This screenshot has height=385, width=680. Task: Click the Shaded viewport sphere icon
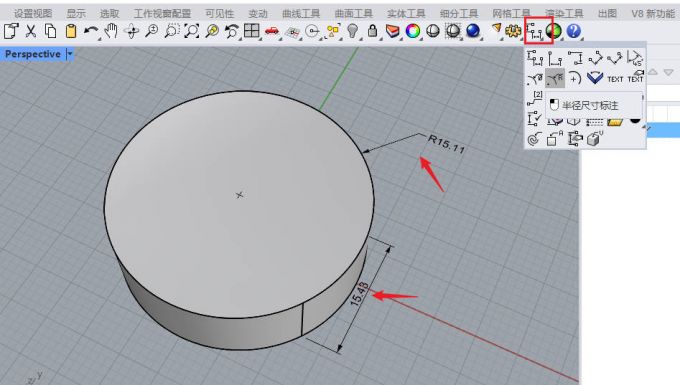click(433, 31)
